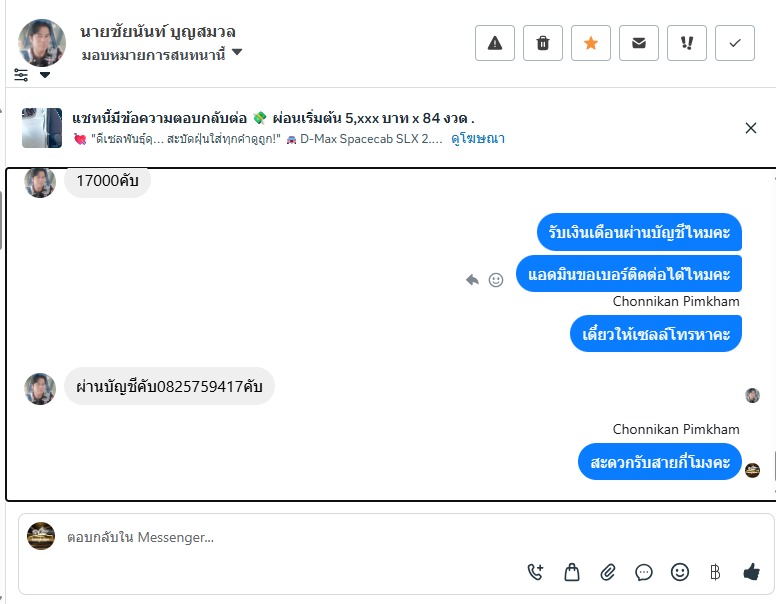Delete conversation using the trash icon
The height and width of the screenshot is (604, 776).
click(x=543, y=43)
